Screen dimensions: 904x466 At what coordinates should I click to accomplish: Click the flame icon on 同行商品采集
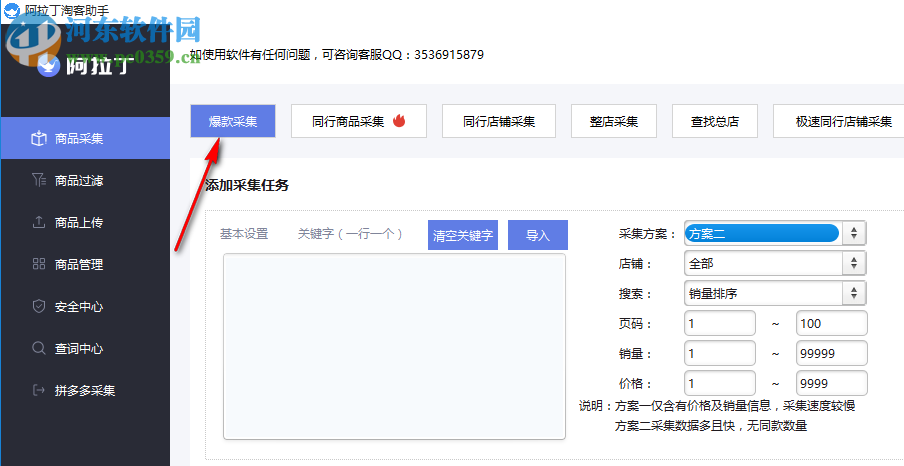pyautogui.click(x=400, y=121)
